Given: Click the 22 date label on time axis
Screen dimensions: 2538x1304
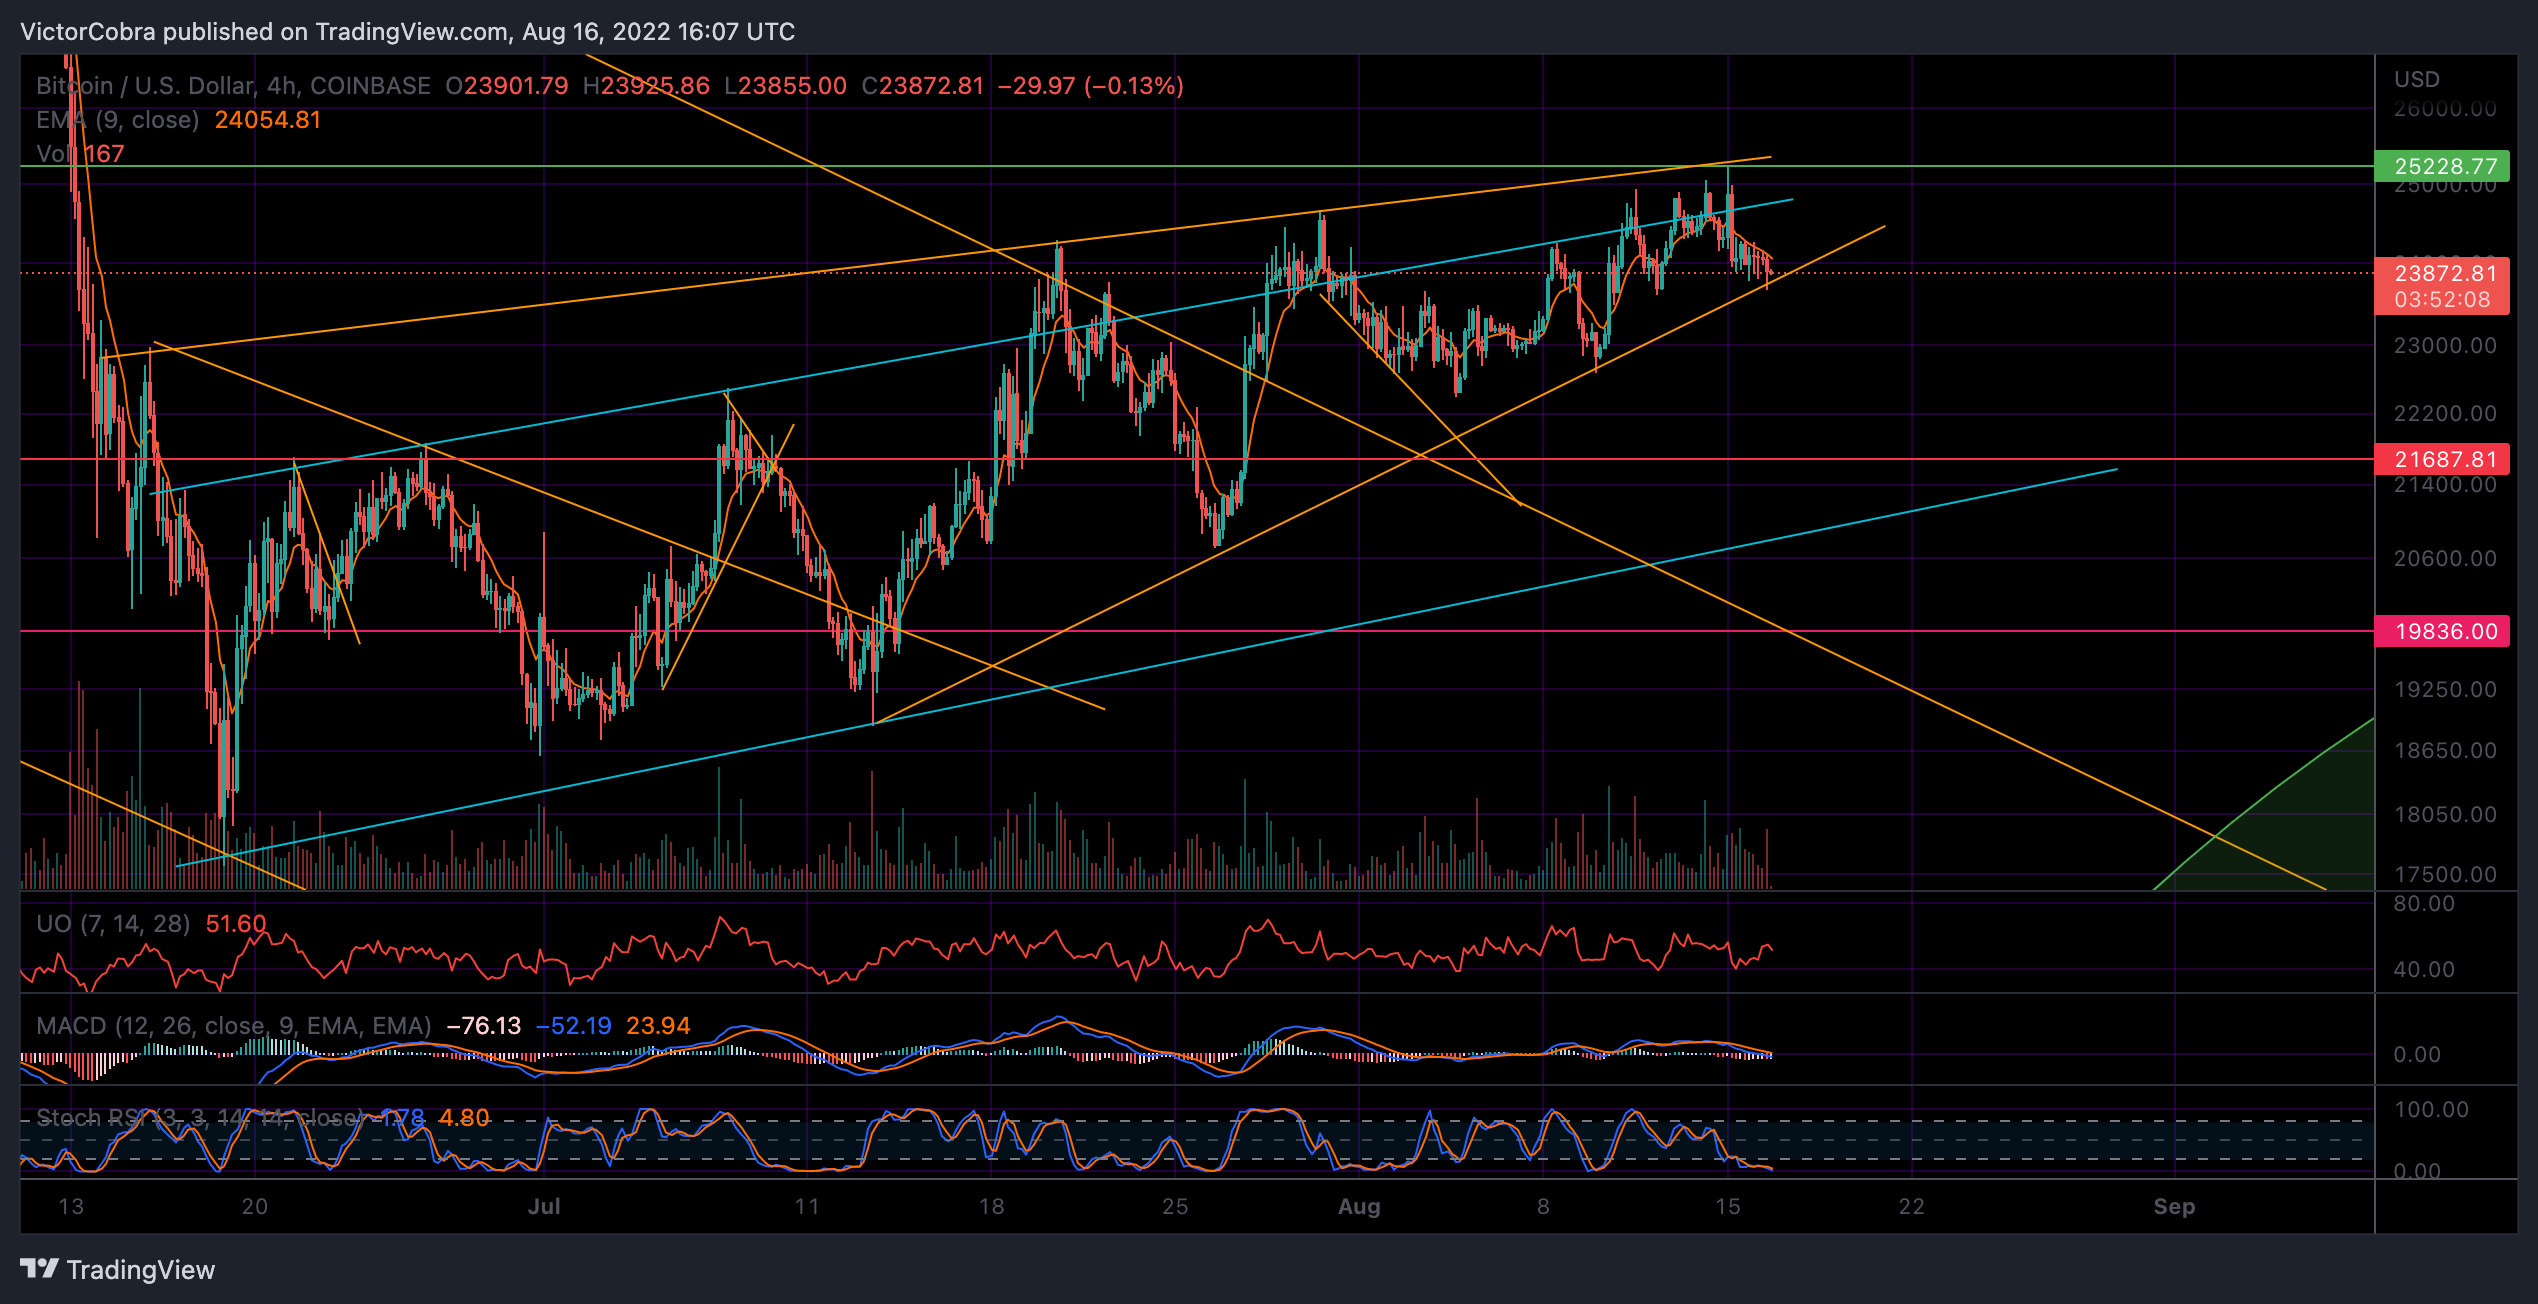Looking at the screenshot, I should [1911, 1206].
